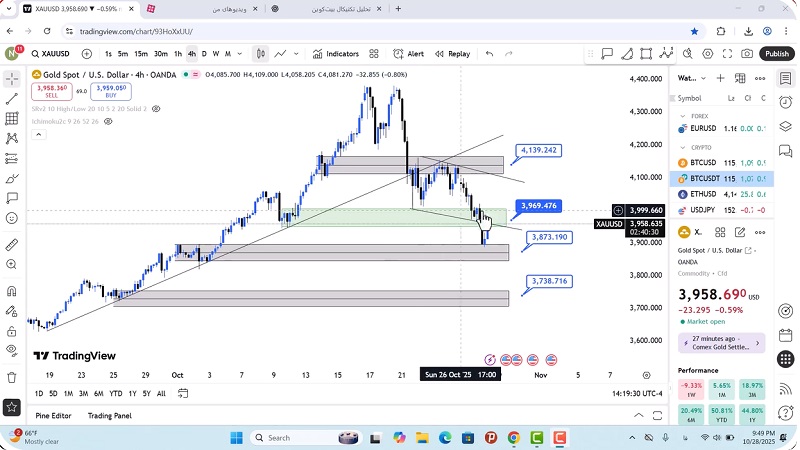Switch to the 1h timeframe

[x=178, y=54]
